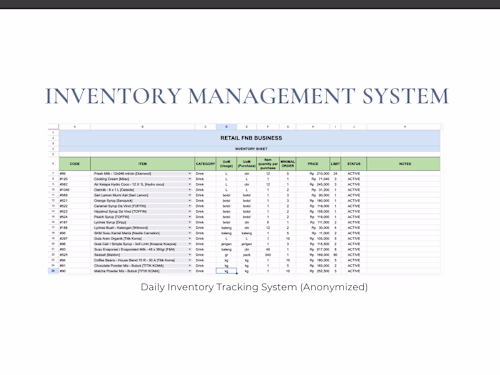Open the dropdown arrow on the Fresh Milk row
This screenshot has height=375, width=500.
pos(190,174)
